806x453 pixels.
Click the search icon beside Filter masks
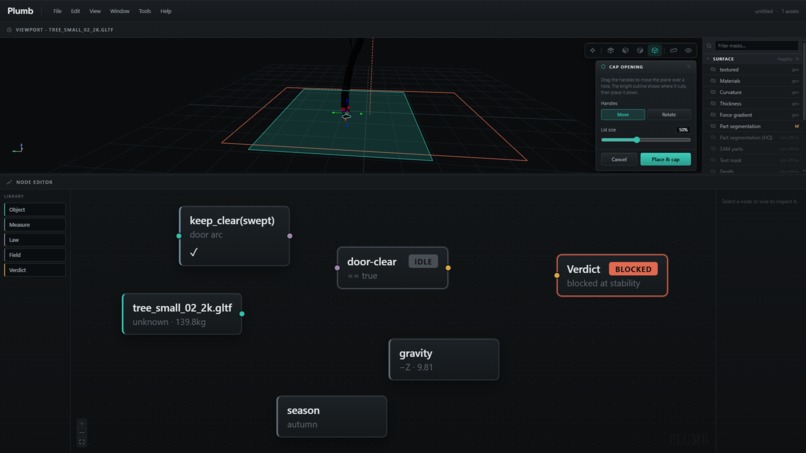(709, 46)
